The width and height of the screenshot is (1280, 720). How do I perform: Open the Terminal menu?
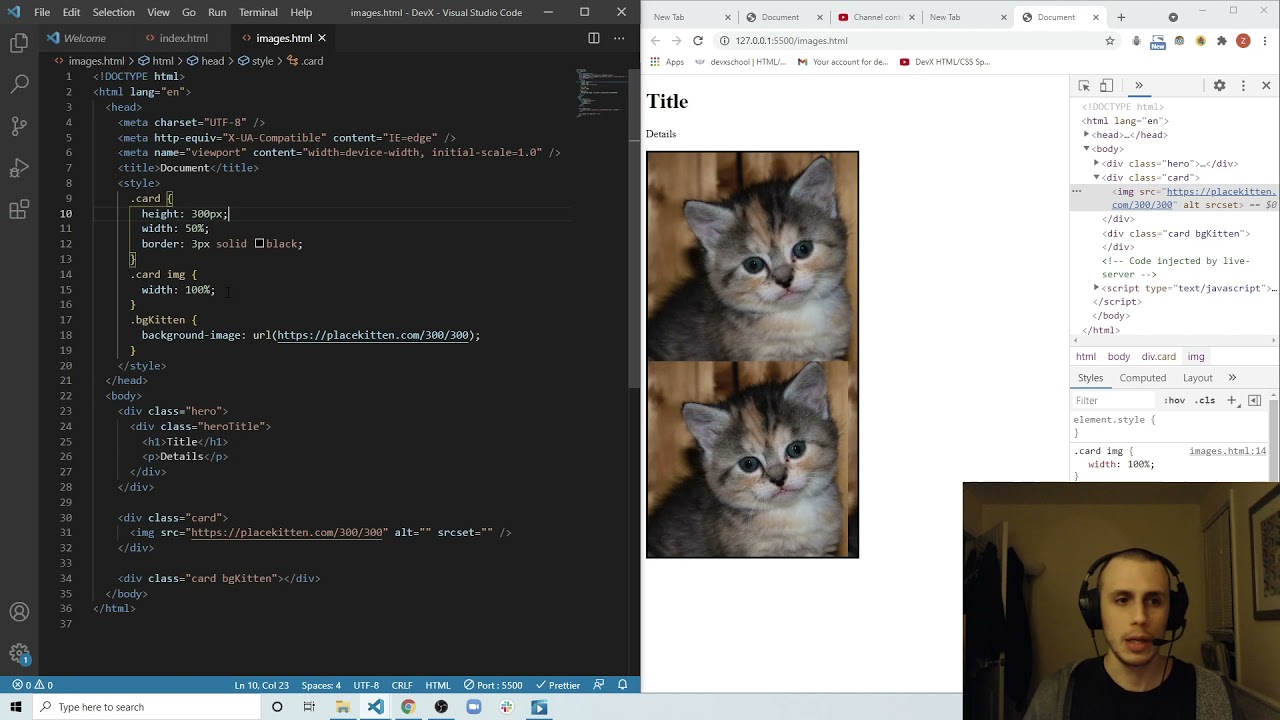(x=258, y=12)
